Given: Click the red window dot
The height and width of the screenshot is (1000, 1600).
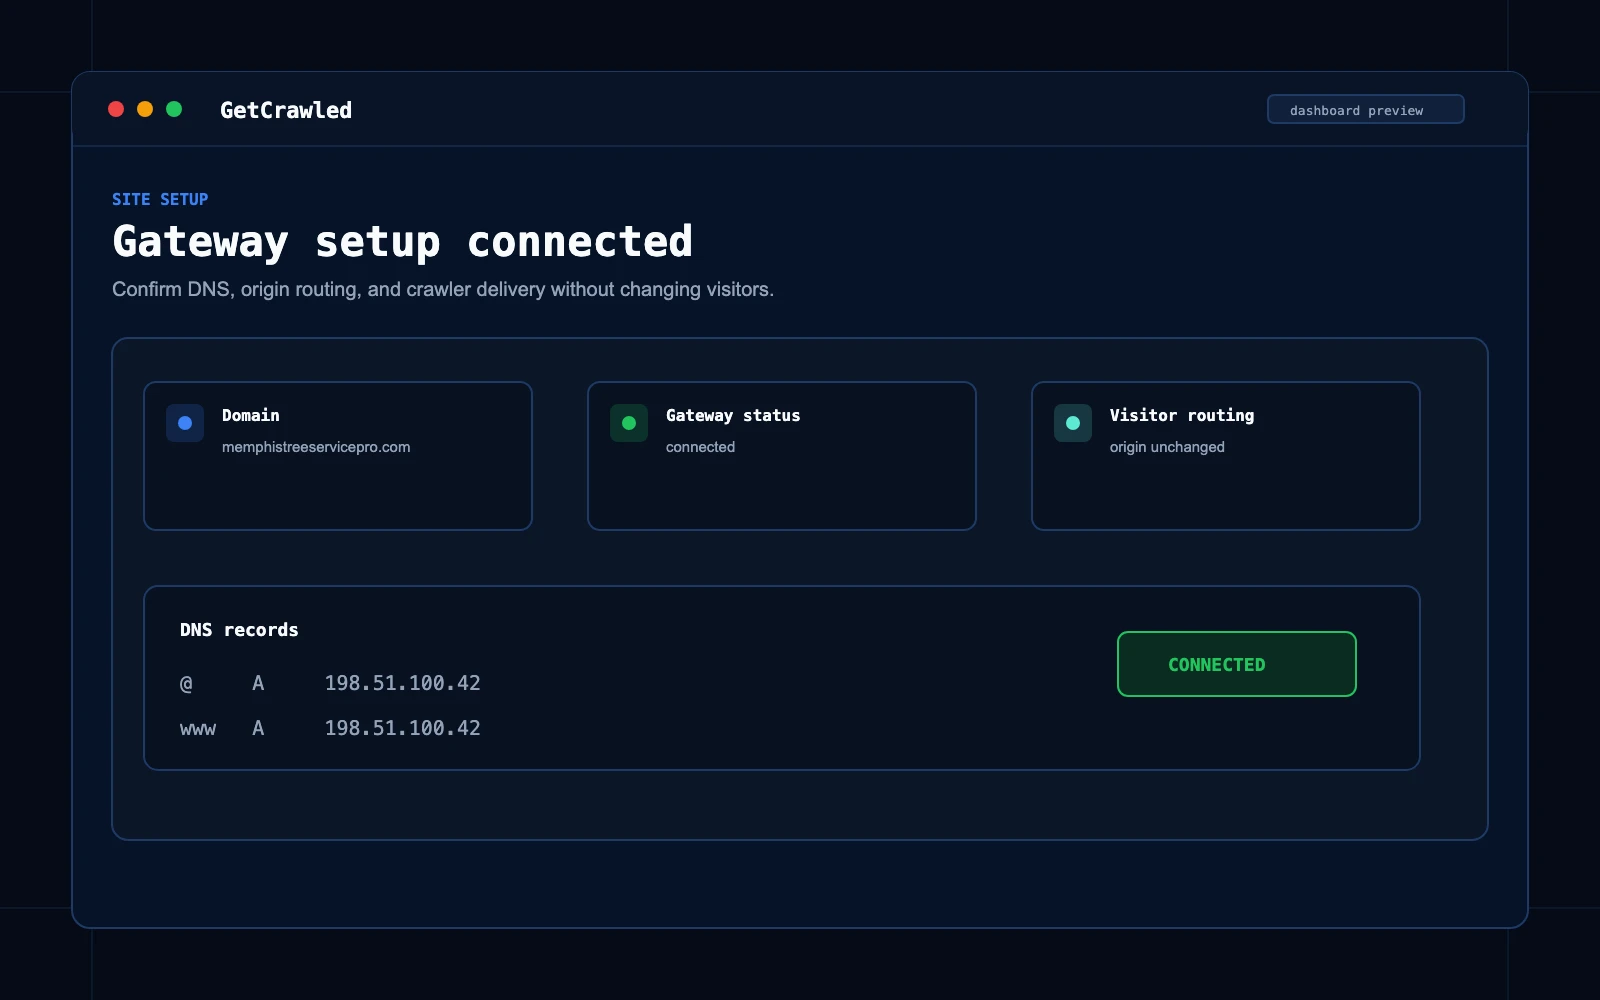Looking at the screenshot, I should 116,109.
